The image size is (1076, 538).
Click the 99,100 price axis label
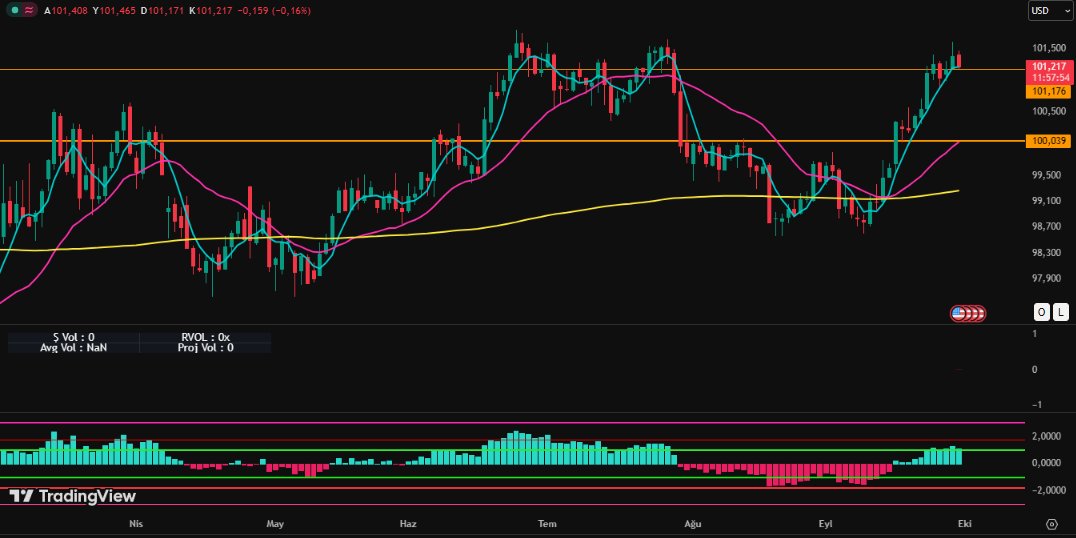(1048, 200)
